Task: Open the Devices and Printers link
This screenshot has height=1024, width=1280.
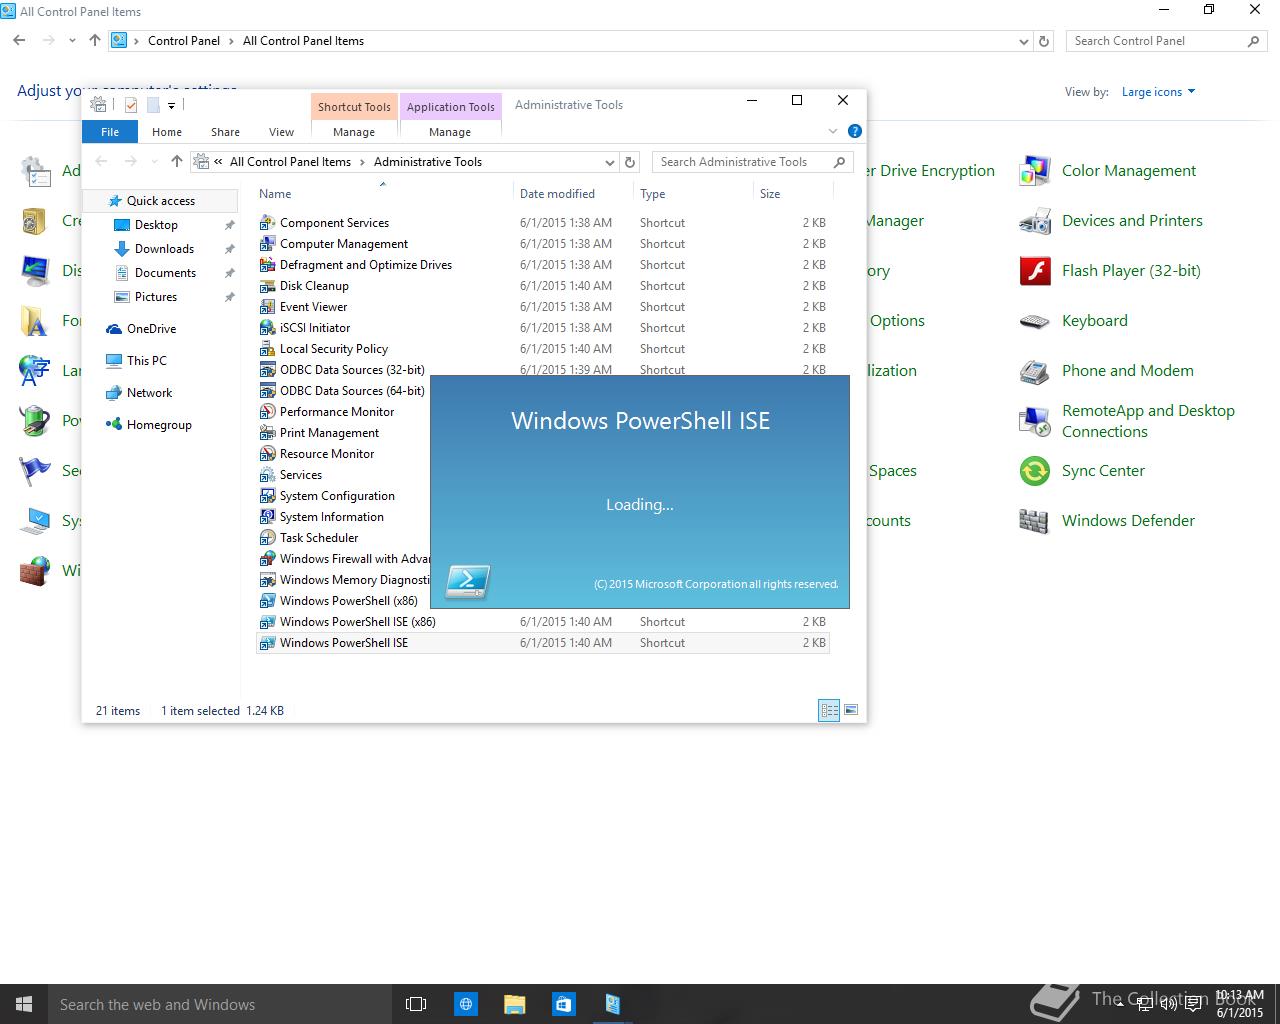Action: [x=1132, y=221]
